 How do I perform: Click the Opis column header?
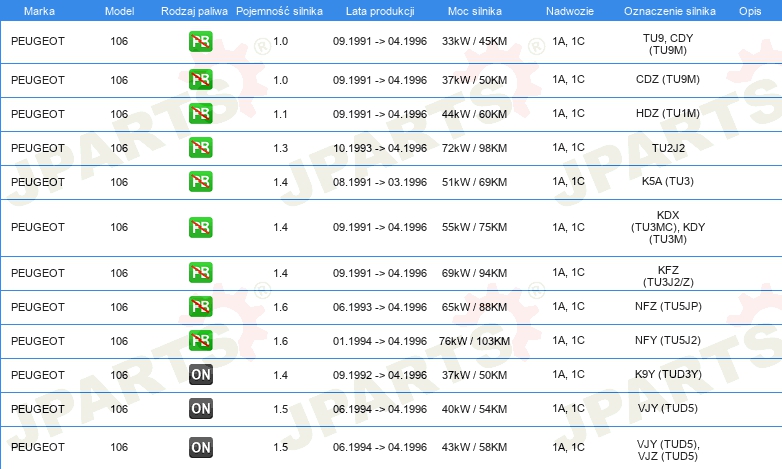(x=750, y=11)
